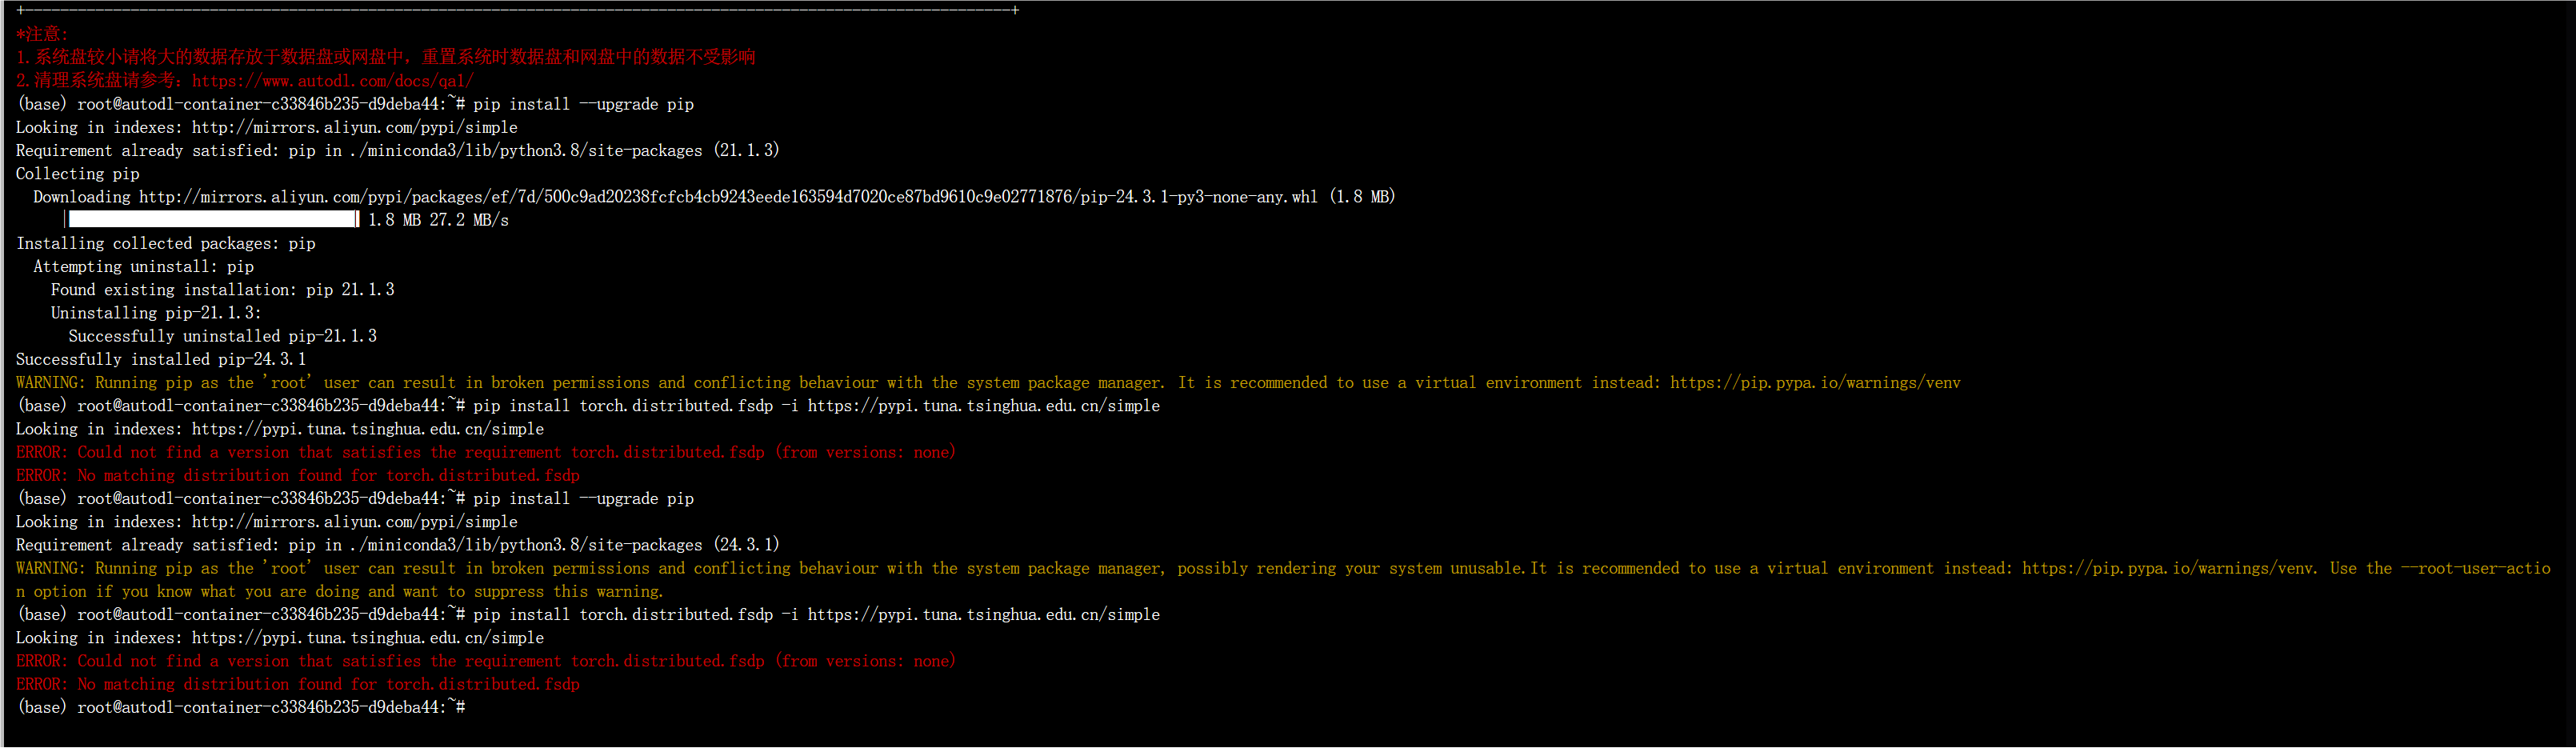Click the "Uninstalling pip-21.1.3:" output line
2576x748 pixels.
click(x=155, y=313)
